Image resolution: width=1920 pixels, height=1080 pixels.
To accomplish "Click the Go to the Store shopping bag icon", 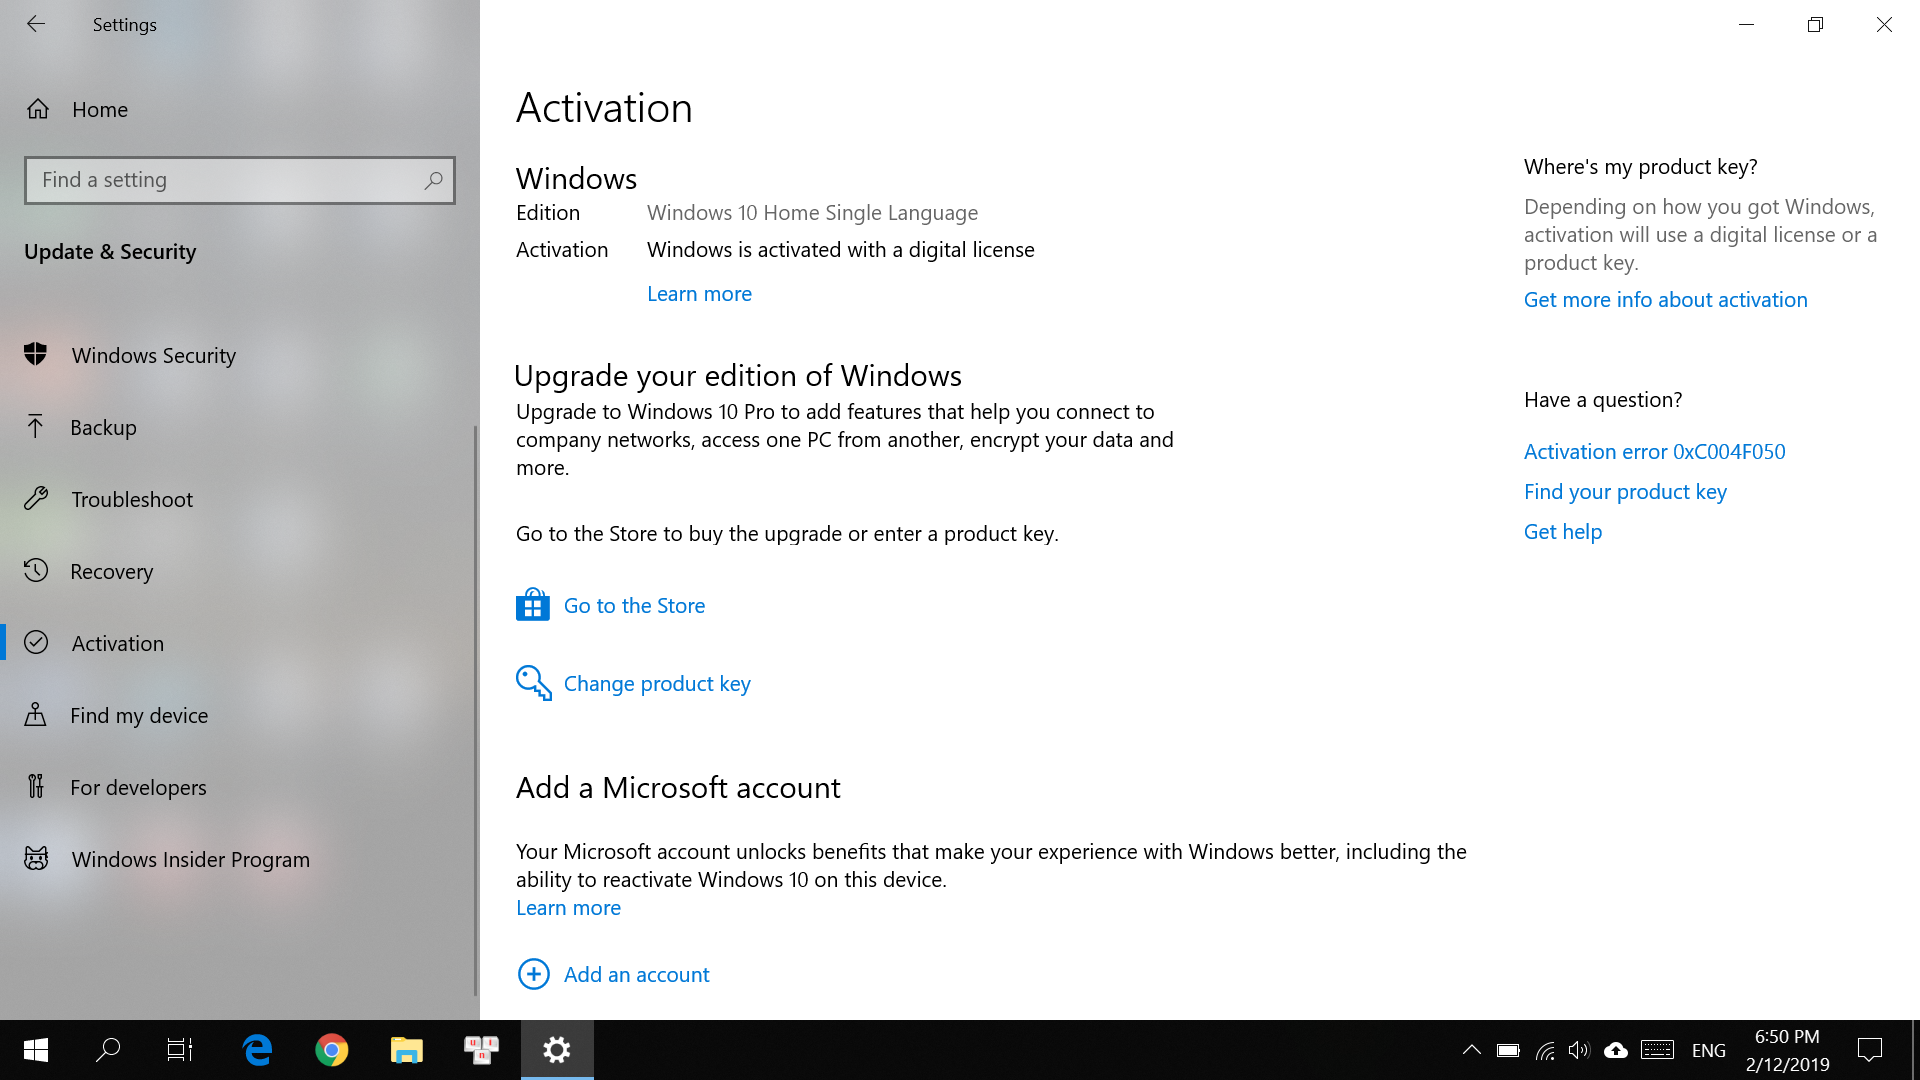I will (x=533, y=605).
